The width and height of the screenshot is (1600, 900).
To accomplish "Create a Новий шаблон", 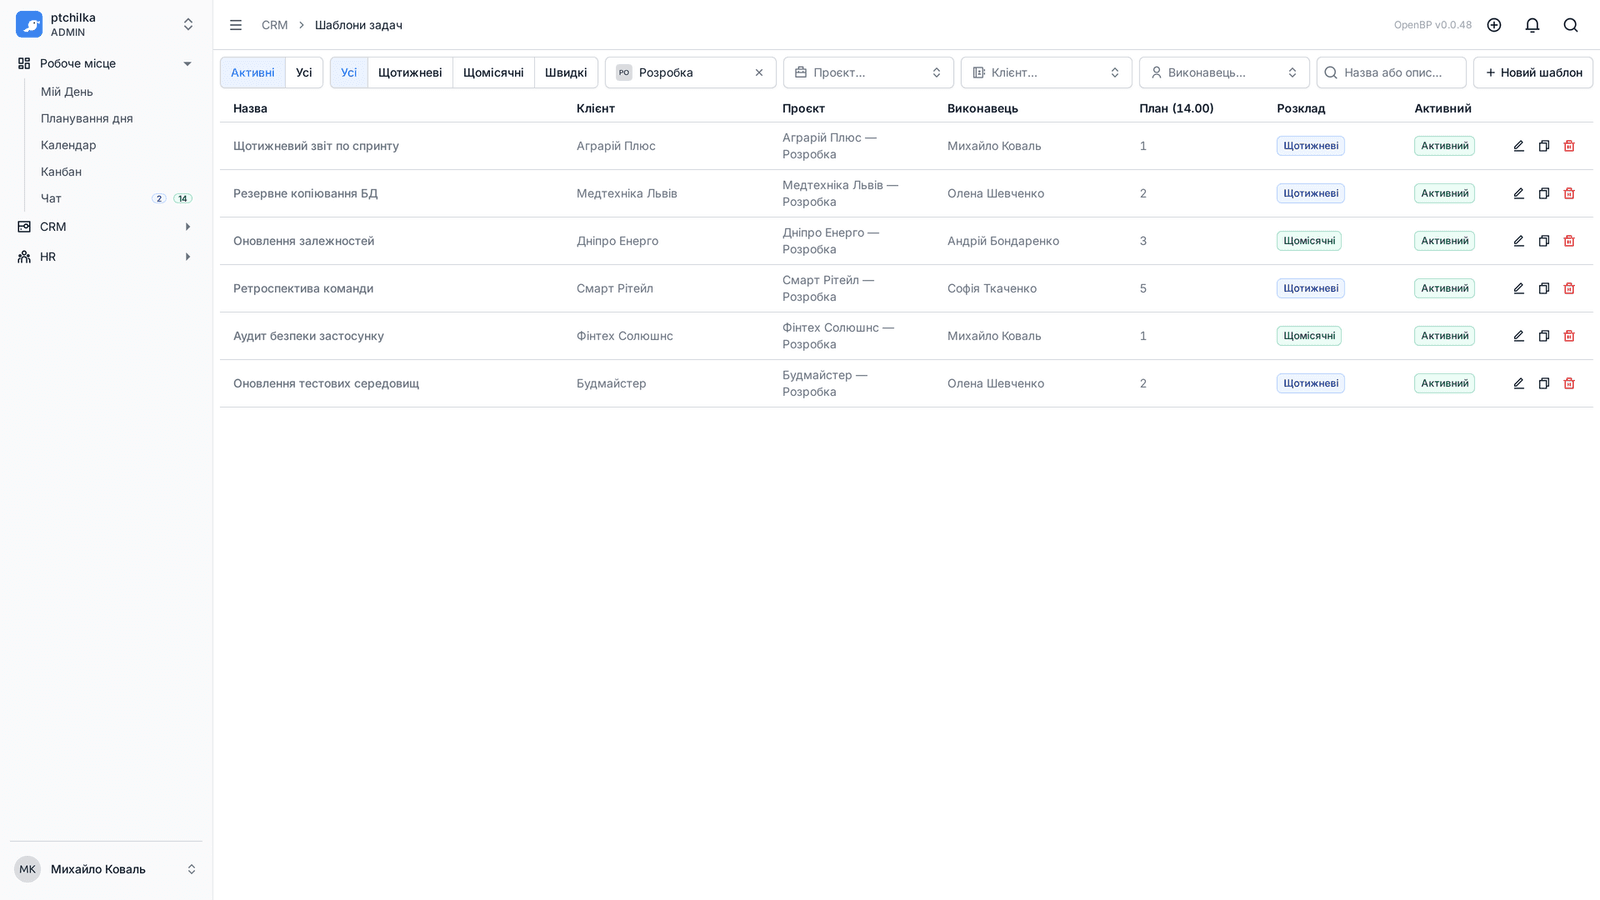I will click(1533, 72).
